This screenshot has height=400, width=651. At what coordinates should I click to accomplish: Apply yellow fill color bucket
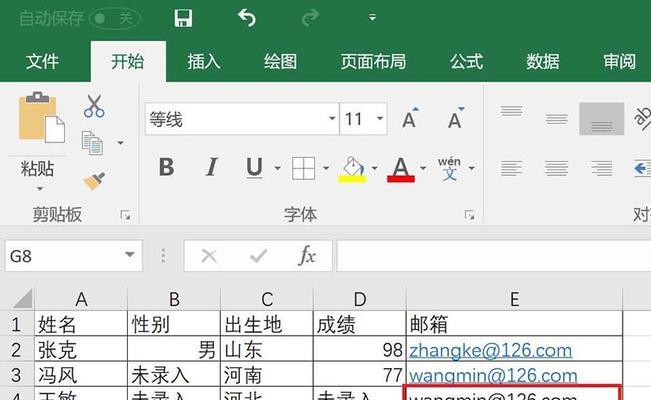tap(352, 169)
